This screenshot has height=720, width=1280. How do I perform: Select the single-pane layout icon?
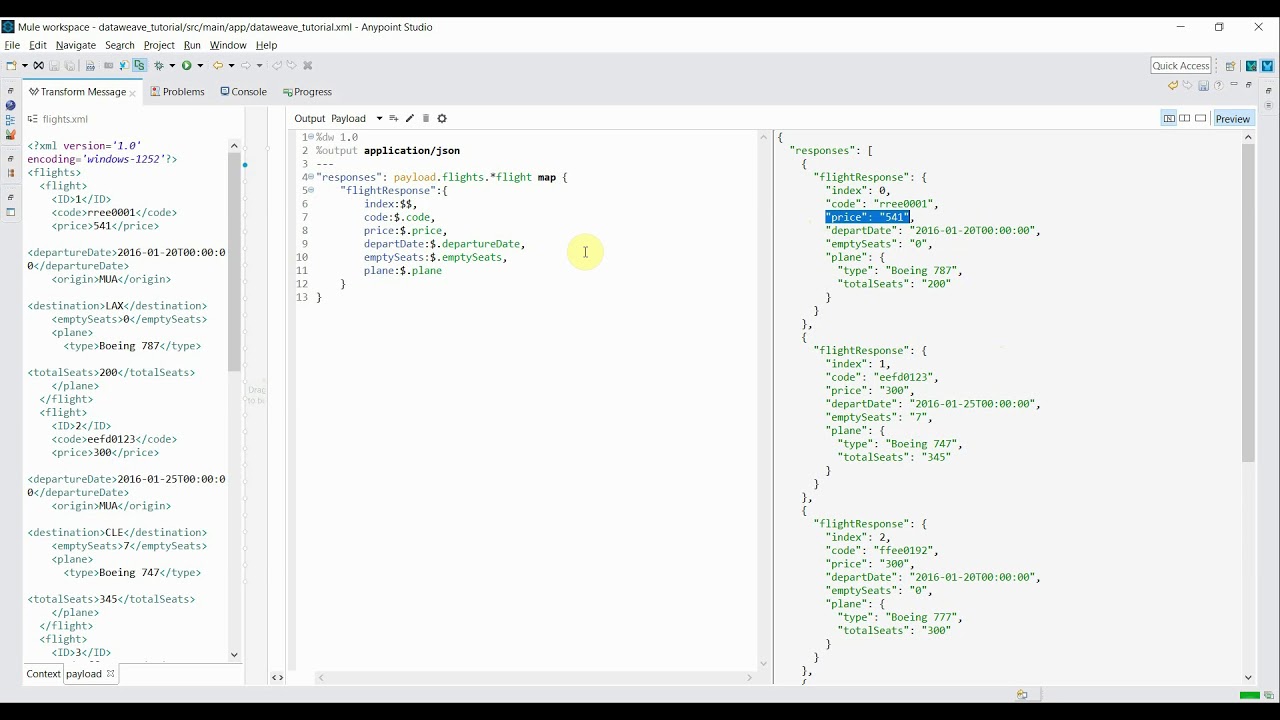pyautogui.click(x=1201, y=119)
